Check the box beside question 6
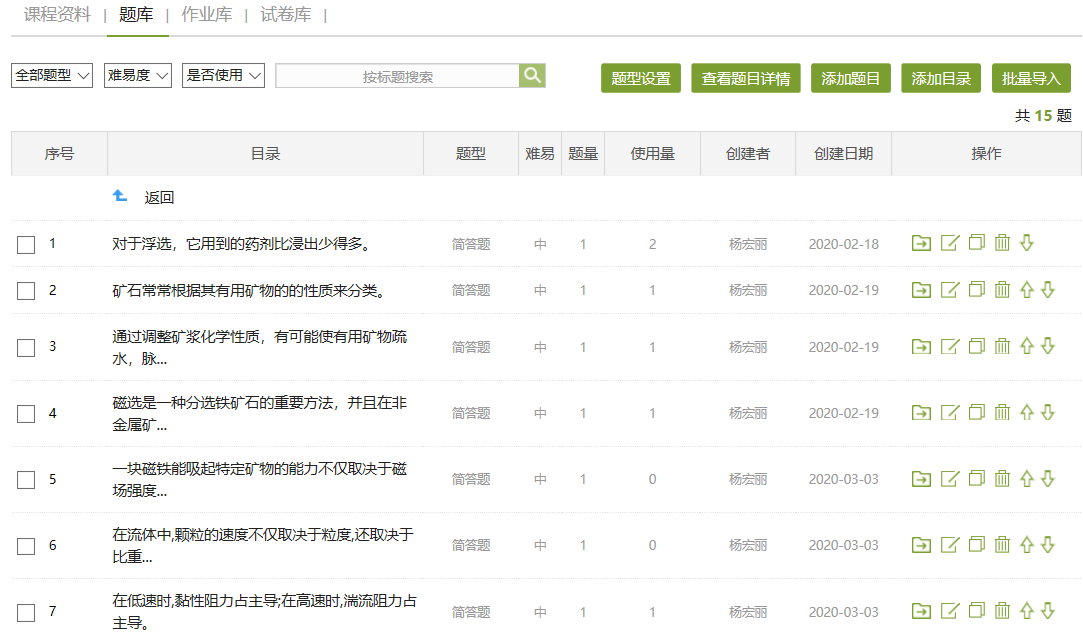 (26, 546)
